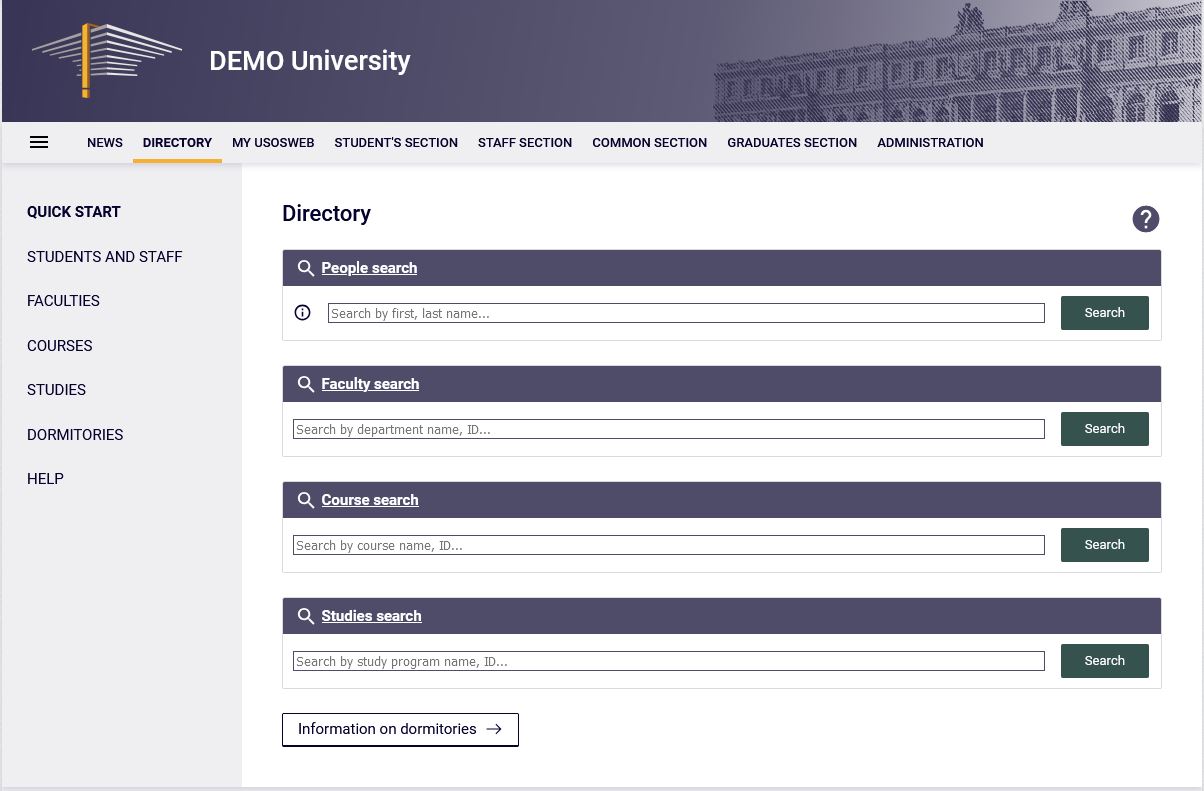Select STUDENTS AND STAFF in sidebar
This screenshot has width=1204, height=791.
105,257
